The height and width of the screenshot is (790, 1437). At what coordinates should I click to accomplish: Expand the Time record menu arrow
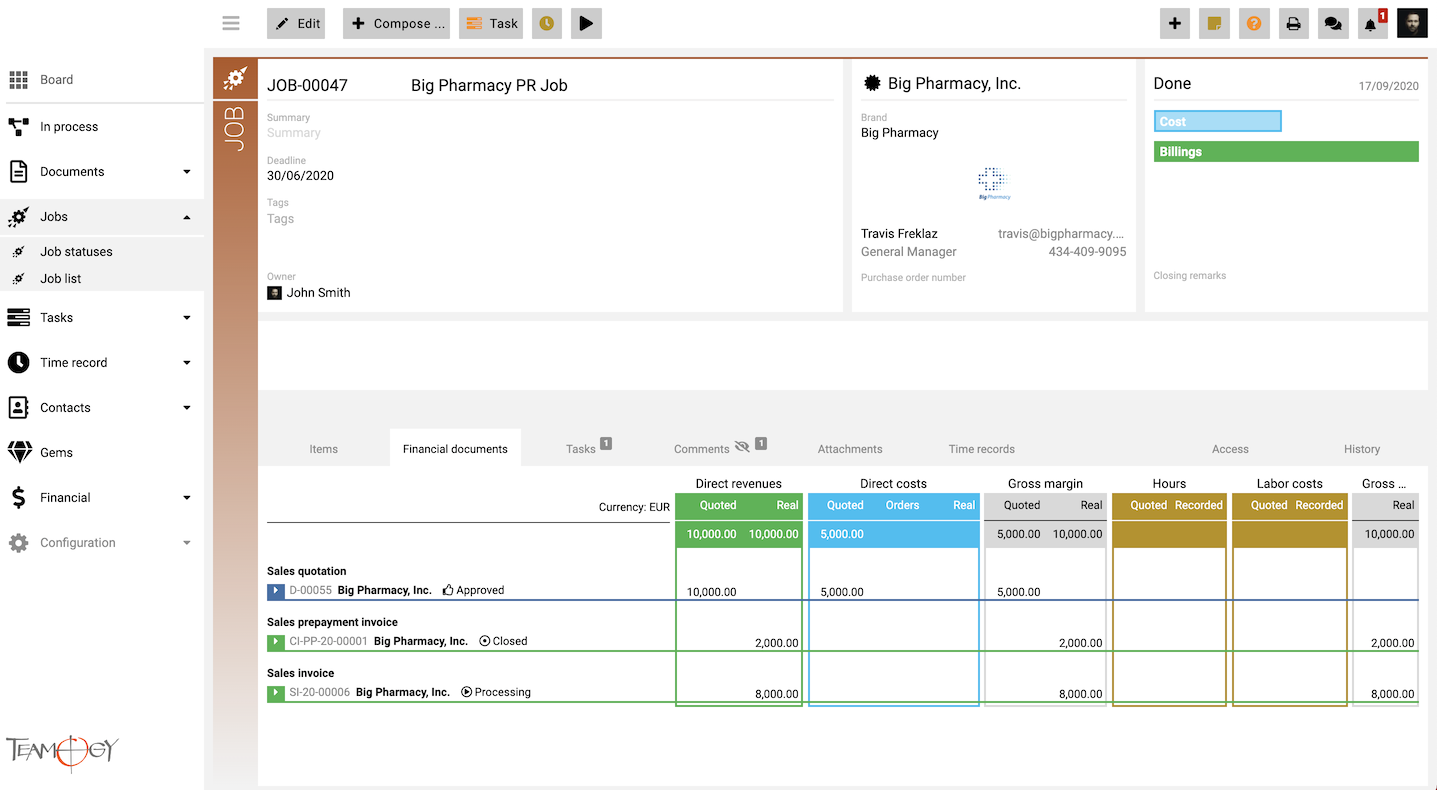(x=187, y=363)
